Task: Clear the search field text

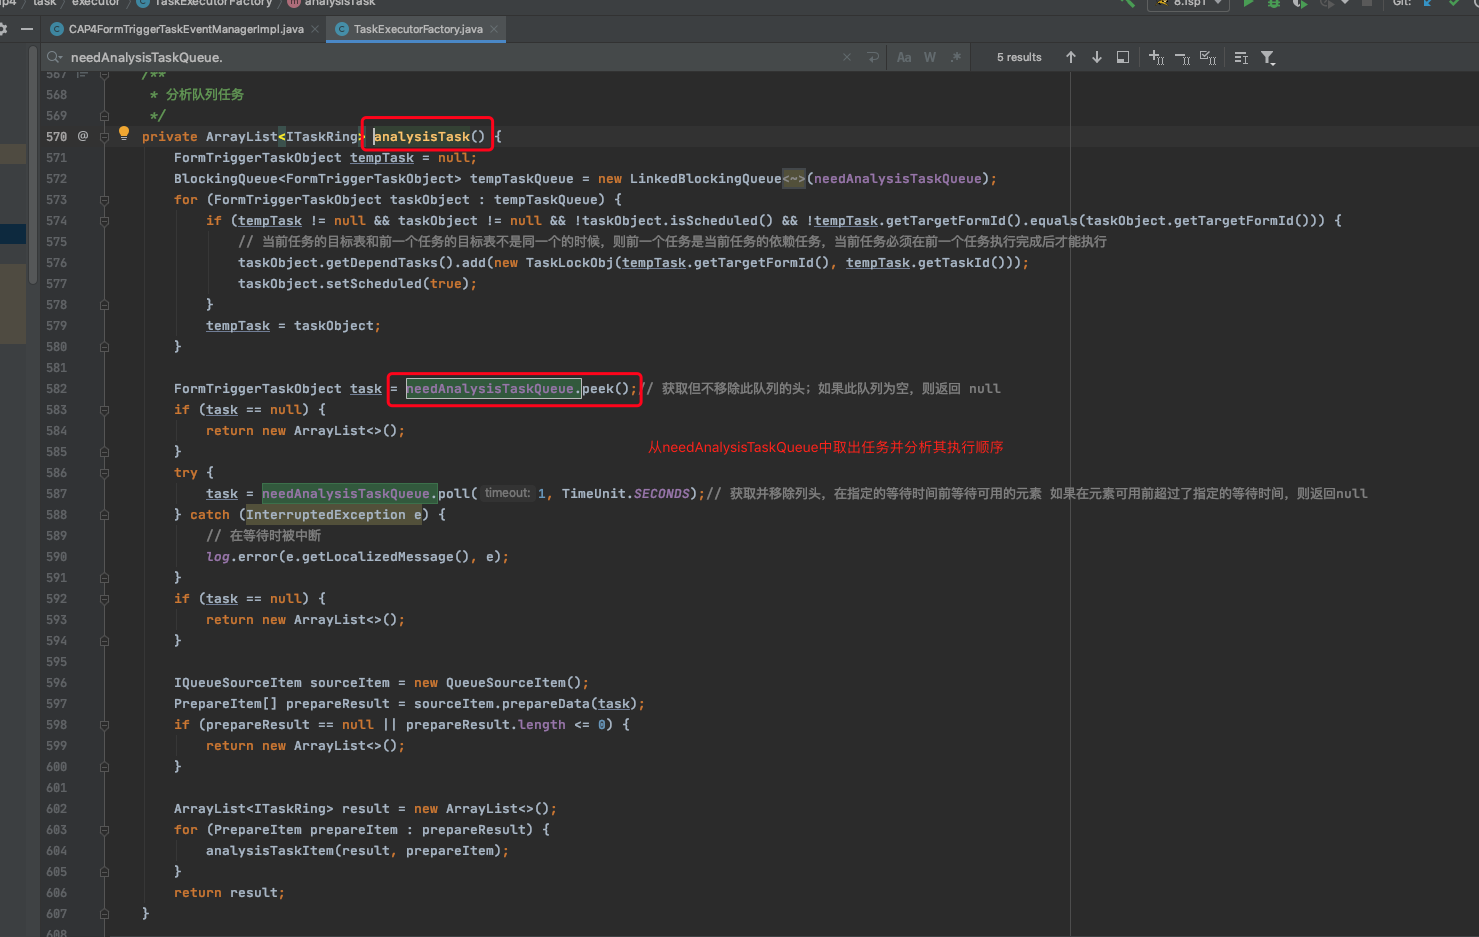Action: pos(847,58)
